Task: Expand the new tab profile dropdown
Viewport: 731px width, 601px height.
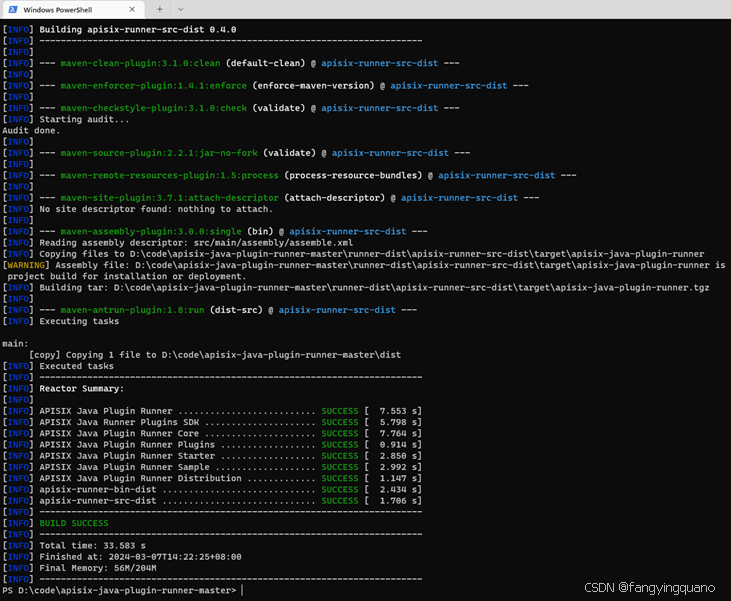Action: point(181,9)
